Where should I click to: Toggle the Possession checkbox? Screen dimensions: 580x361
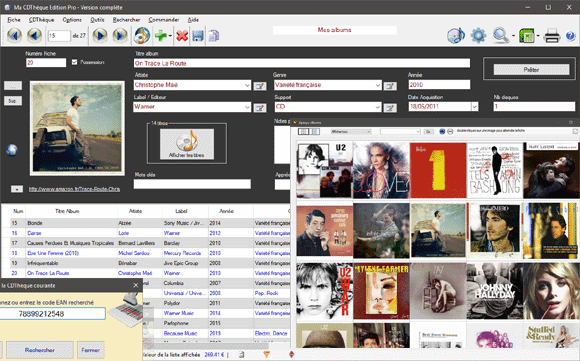[74, 62]
